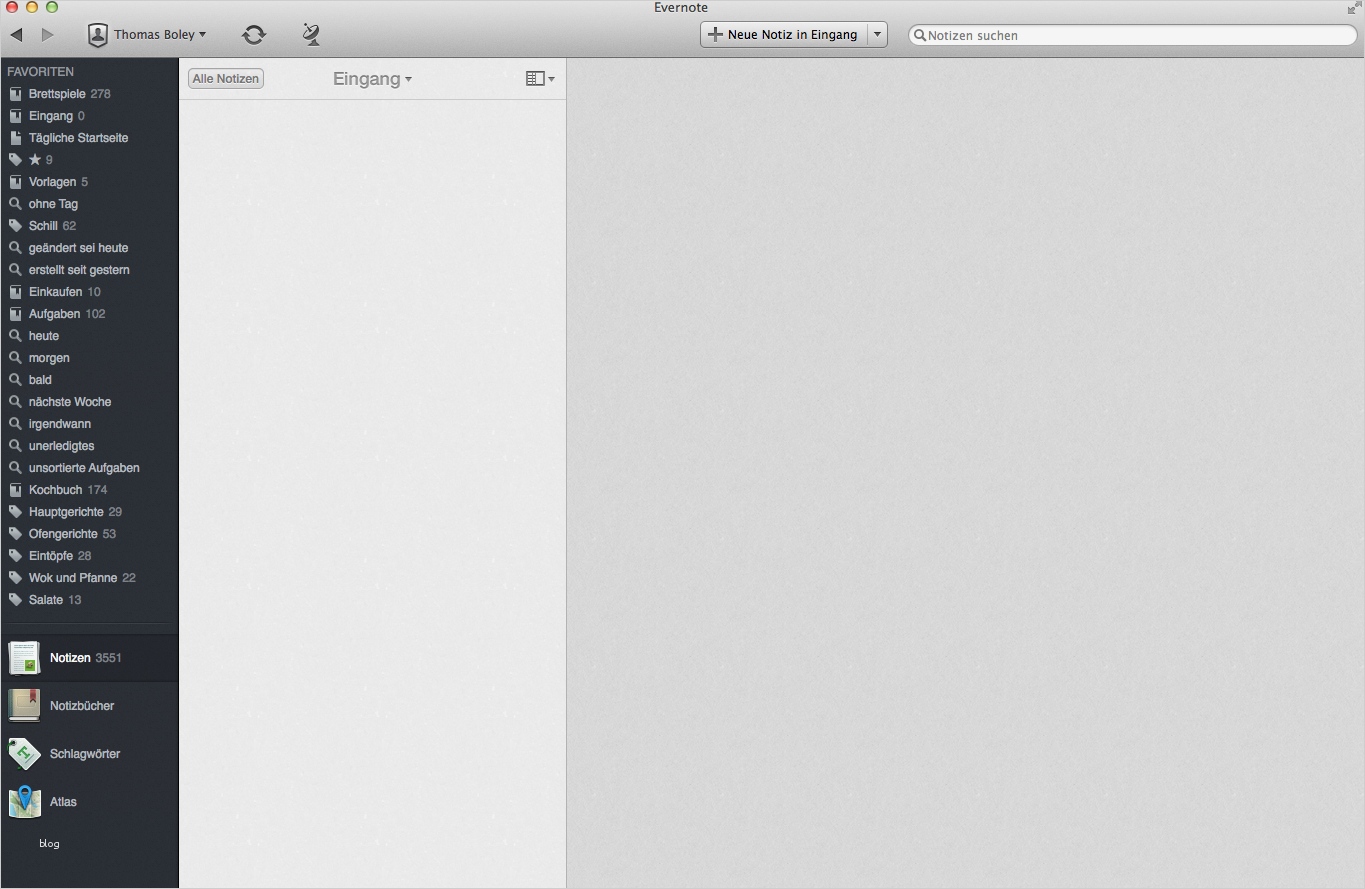The height and width of the screenshot is (889, 1365).
Task: Click the notebook icon beside Vorlagen
Action: tap(15, 182)
